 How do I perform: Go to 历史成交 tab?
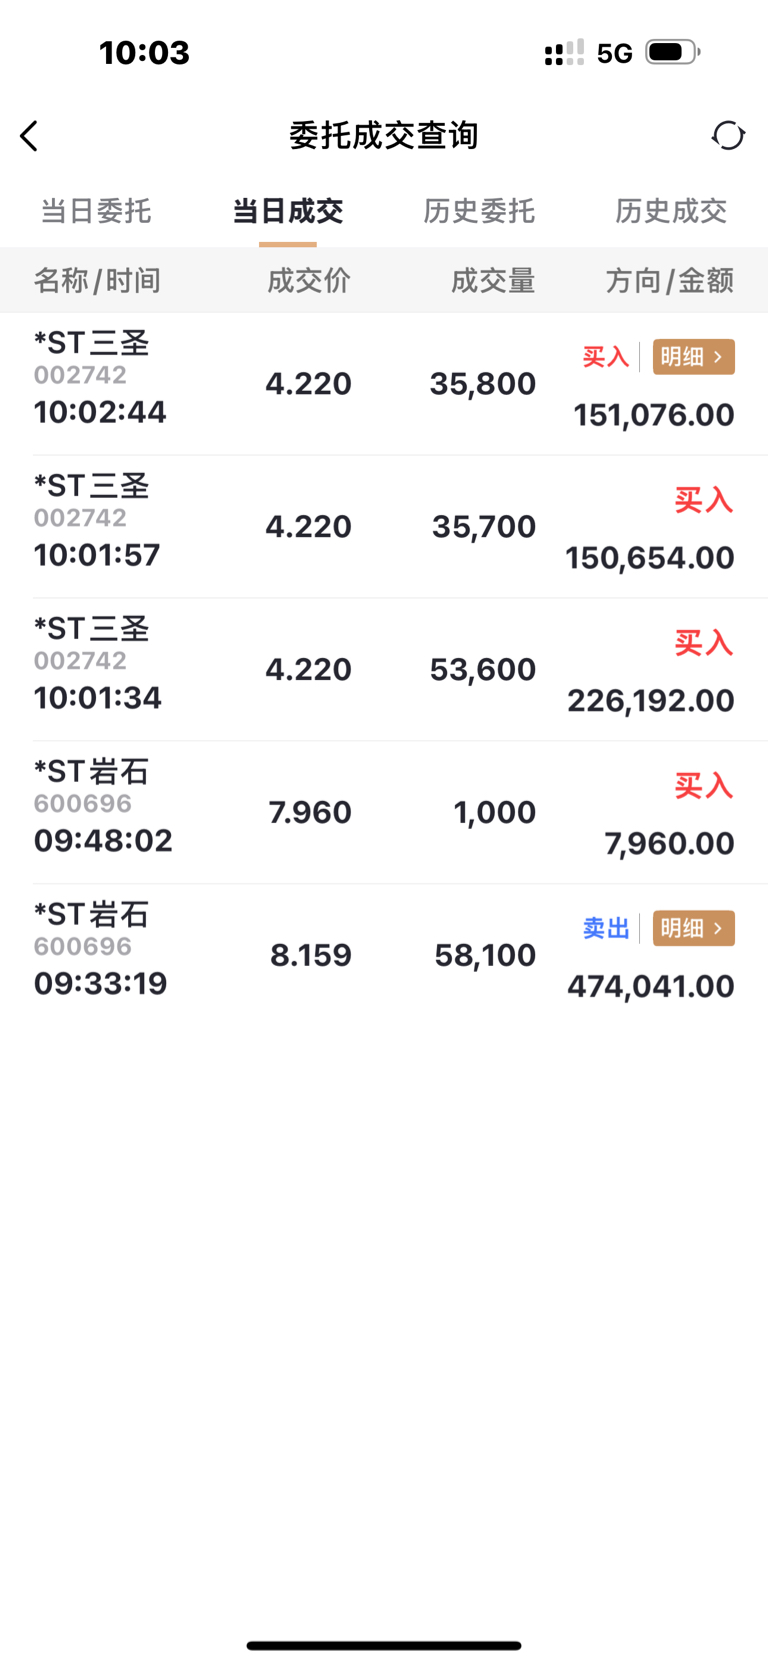point(671,211)
